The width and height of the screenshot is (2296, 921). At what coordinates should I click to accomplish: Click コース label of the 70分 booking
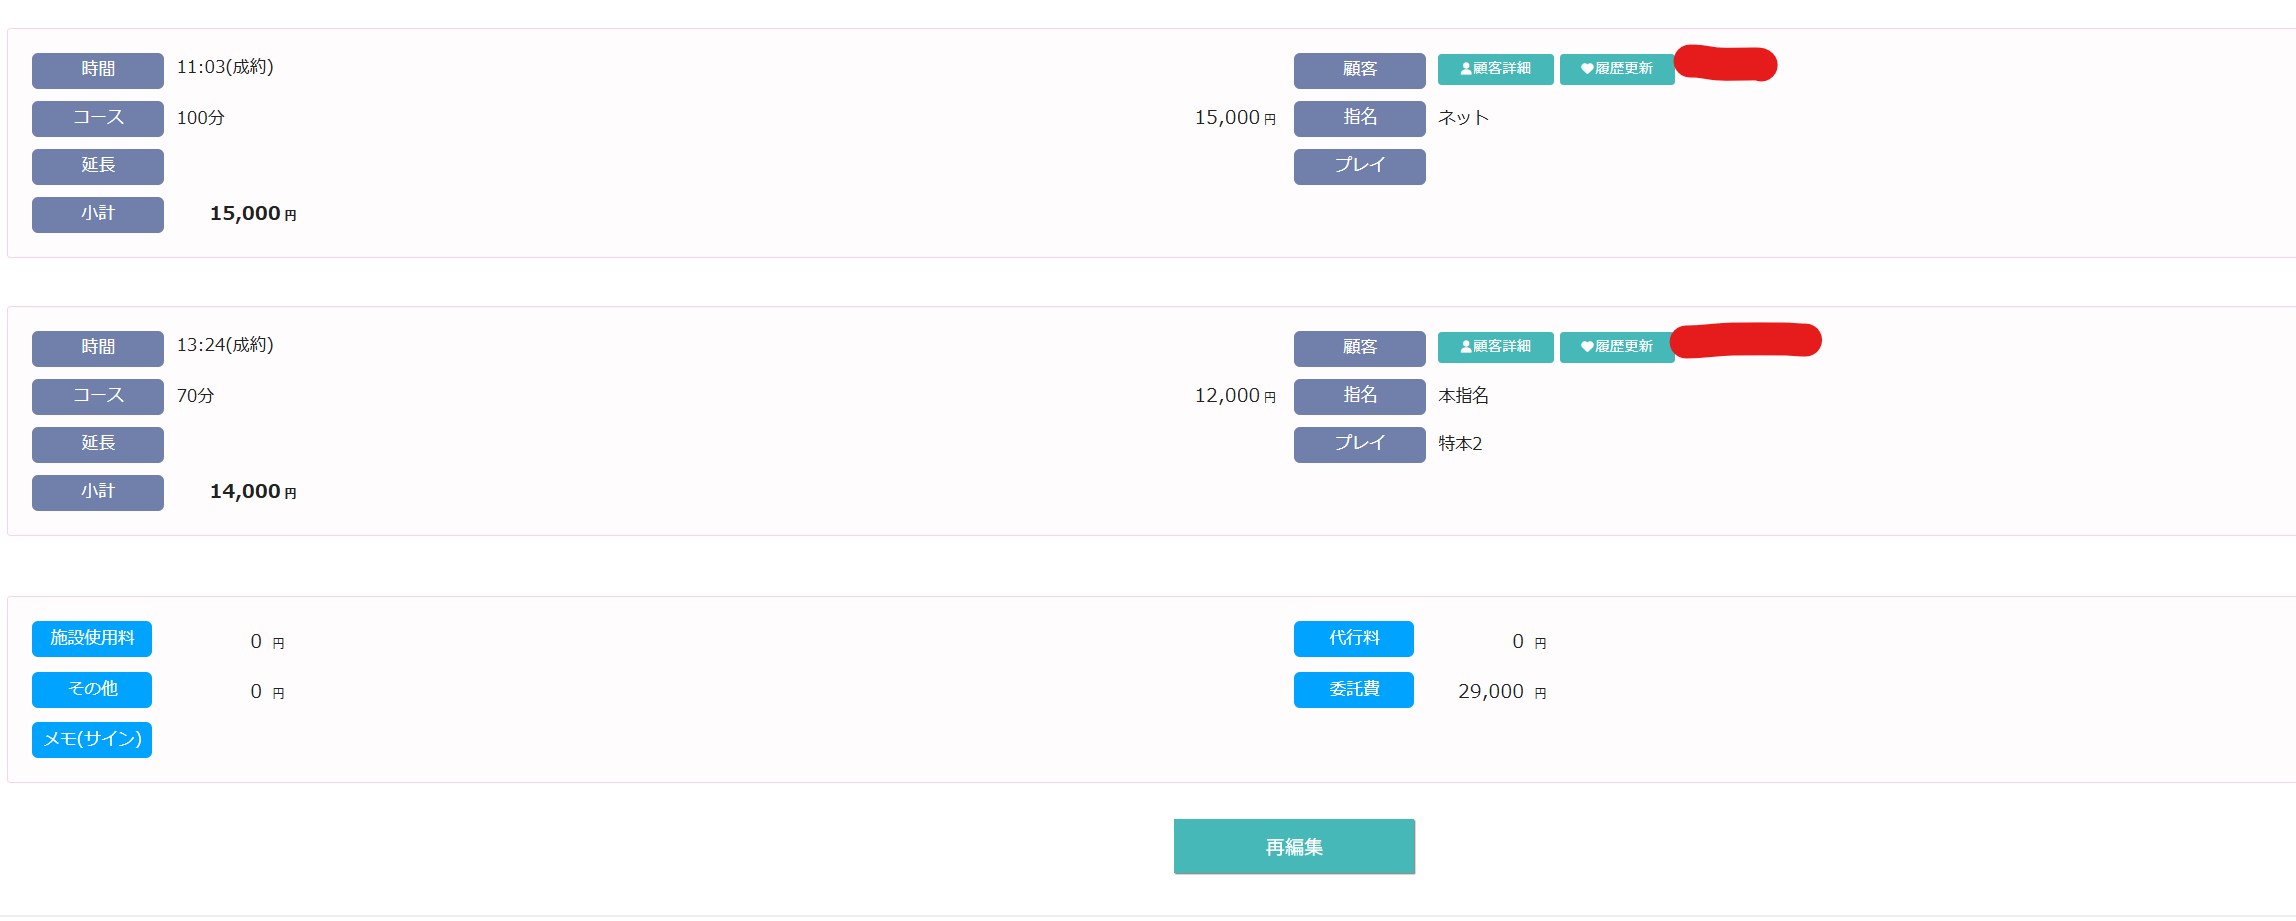coord(98,396)
